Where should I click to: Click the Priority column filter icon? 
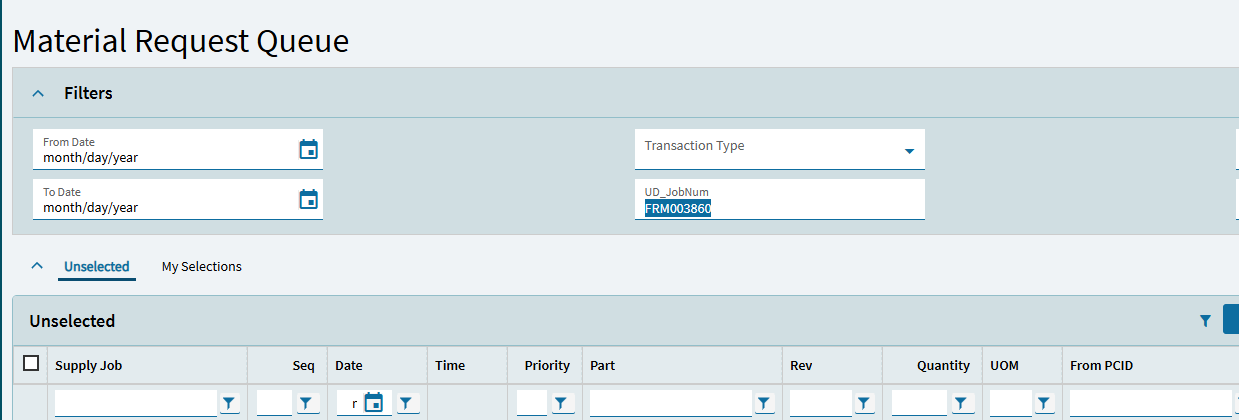click(x=561, y=403)
